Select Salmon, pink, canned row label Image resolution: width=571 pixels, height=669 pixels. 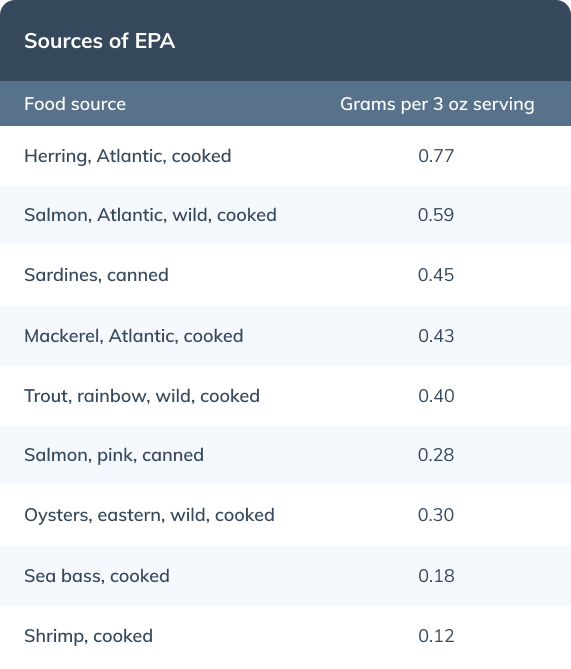pyautogui.click(x=114, y=455)
